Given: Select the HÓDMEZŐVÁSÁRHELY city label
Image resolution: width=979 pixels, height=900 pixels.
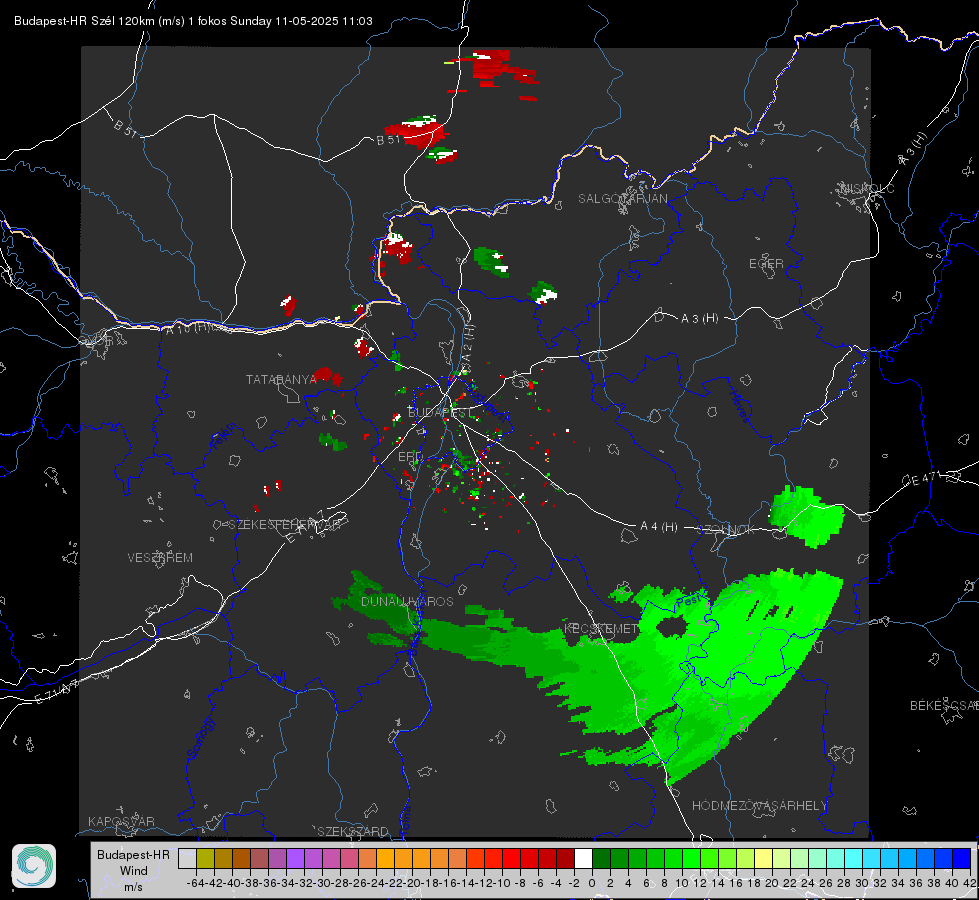Looking at the screenshot, I should tap(759, 806).
